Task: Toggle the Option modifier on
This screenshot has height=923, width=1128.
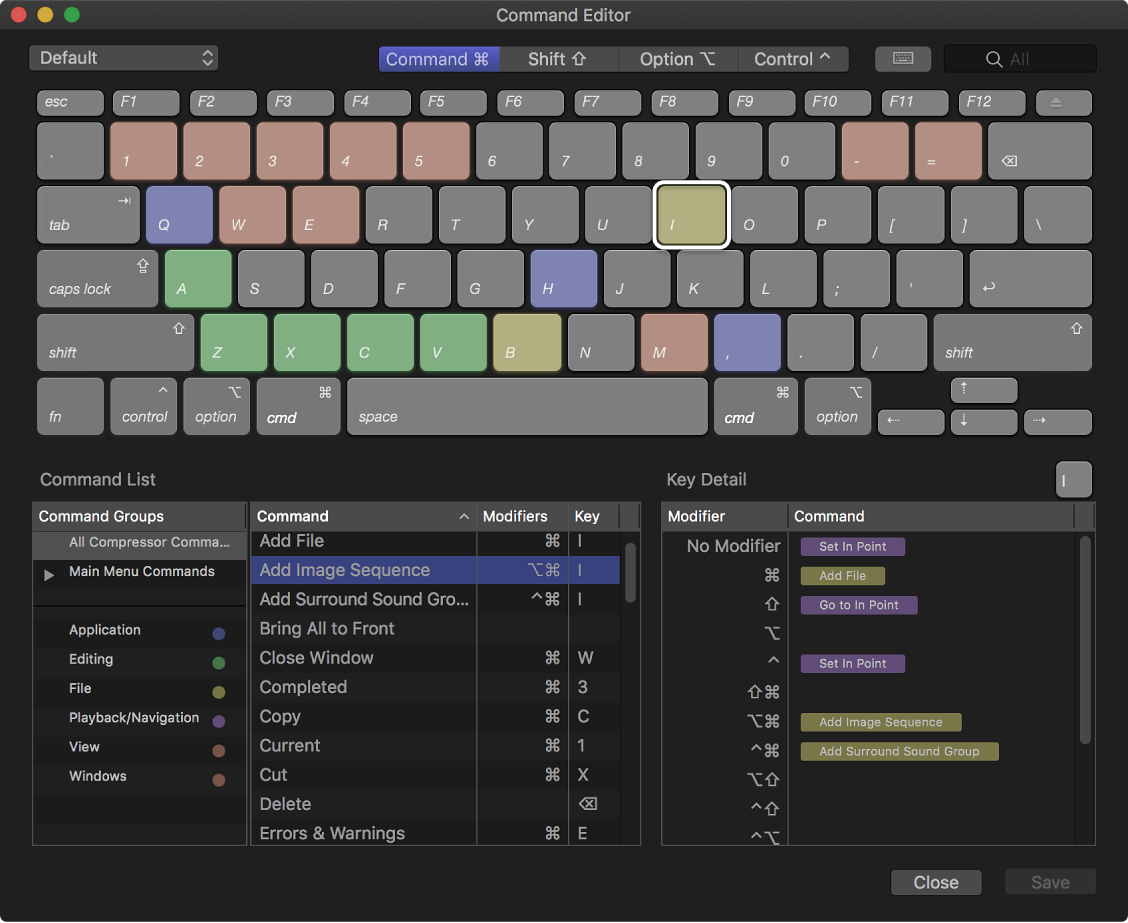Action: click(678, 59)
